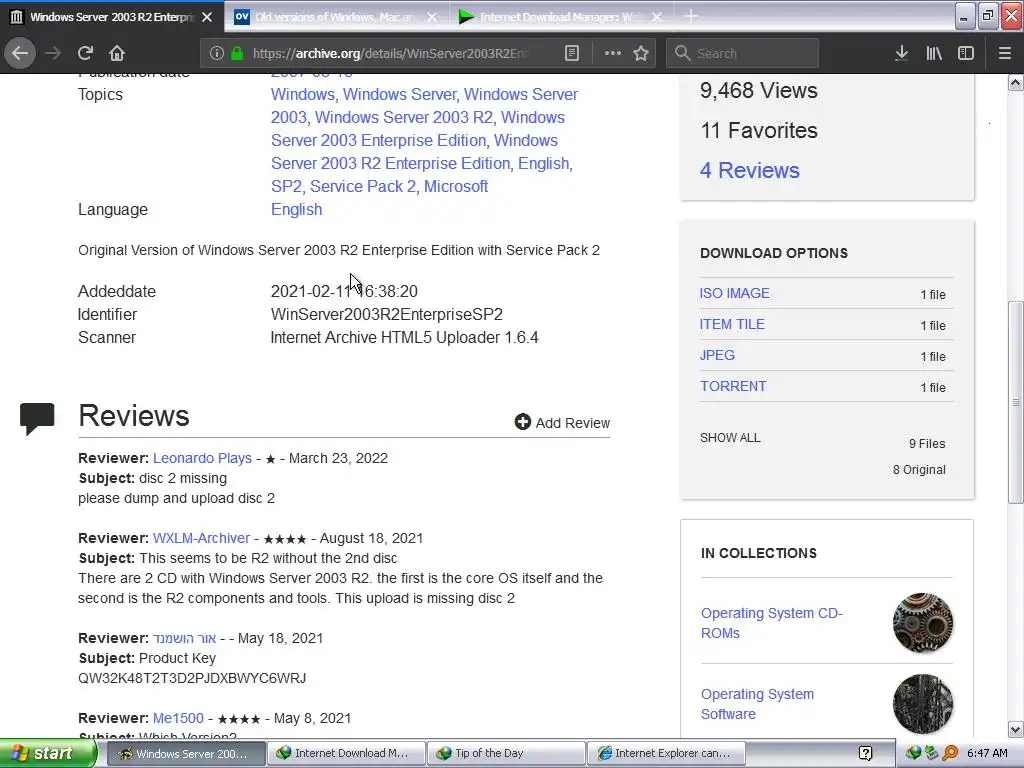Click the first green system tray icon
Image resolution: width=1024 pixels, height=768 pixels.
(913, 754)
